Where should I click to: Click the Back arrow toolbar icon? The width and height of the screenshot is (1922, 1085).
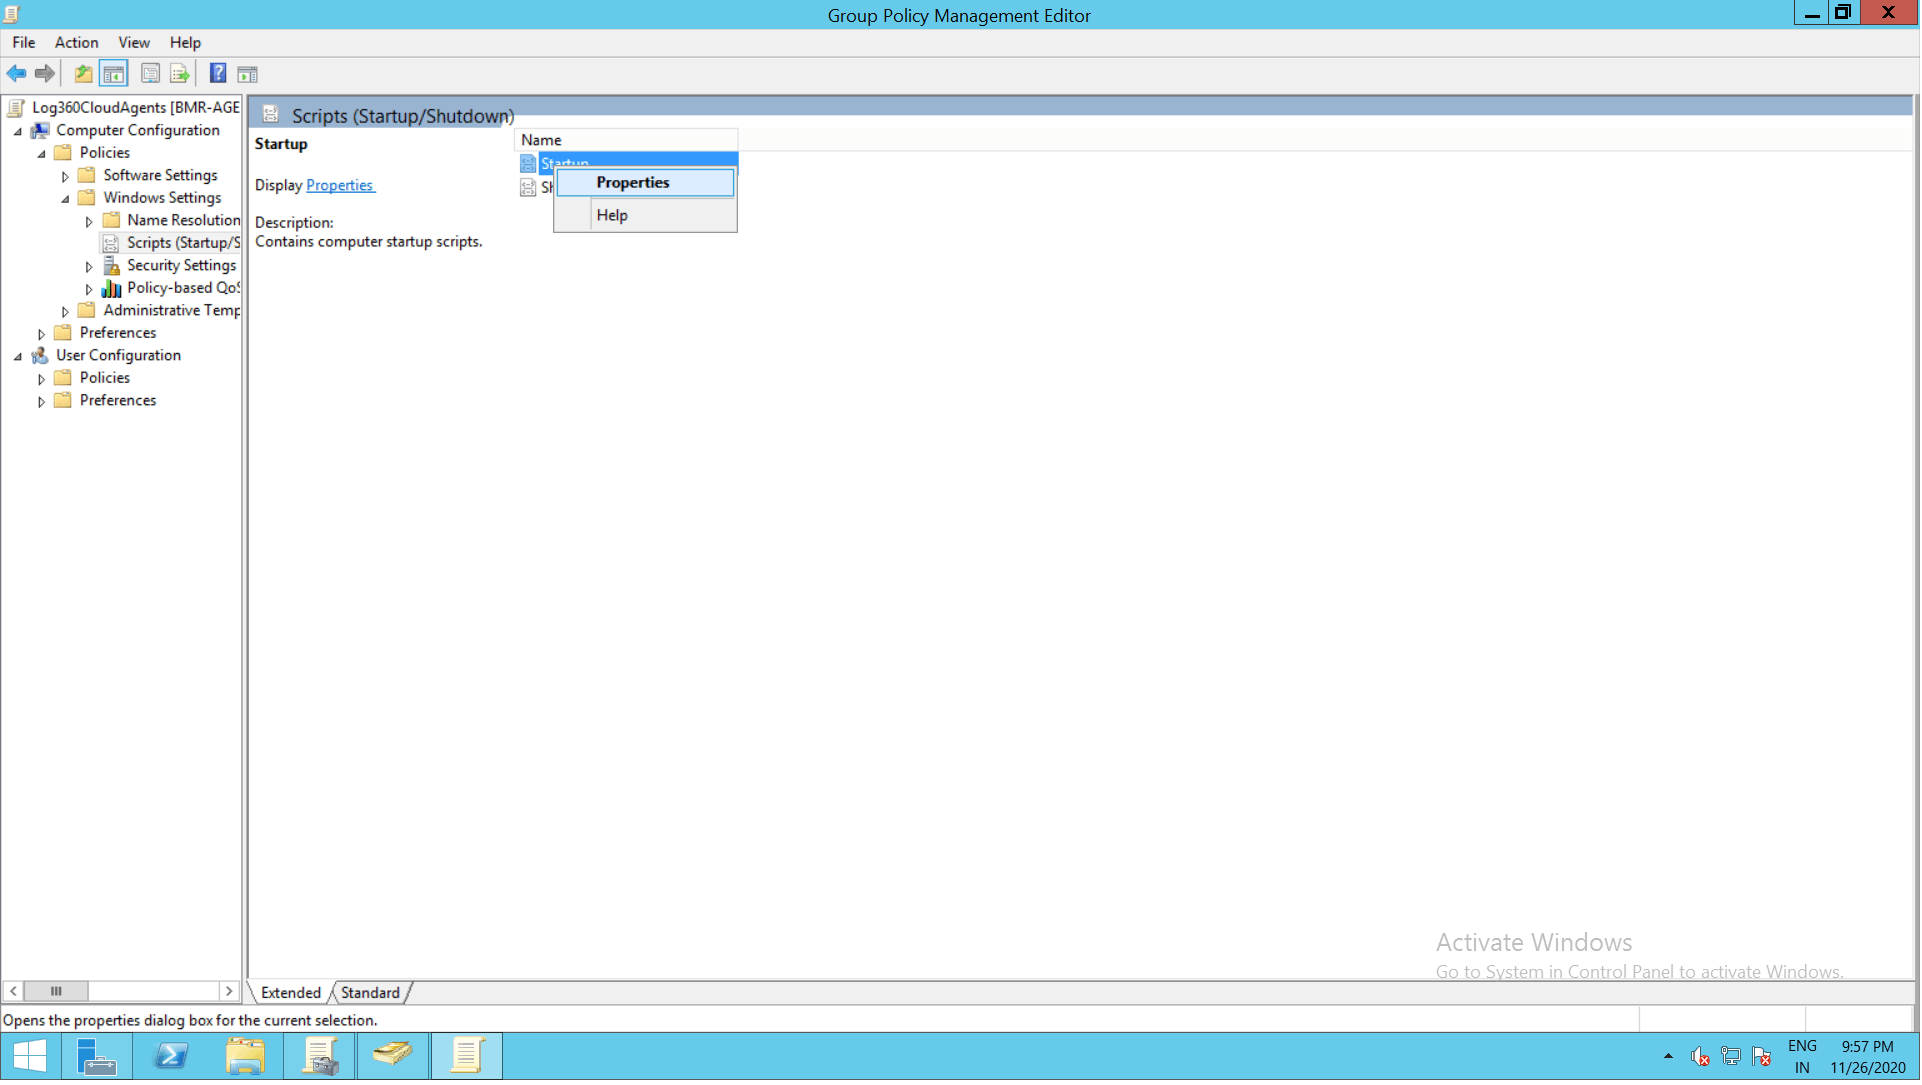point(16,74)
